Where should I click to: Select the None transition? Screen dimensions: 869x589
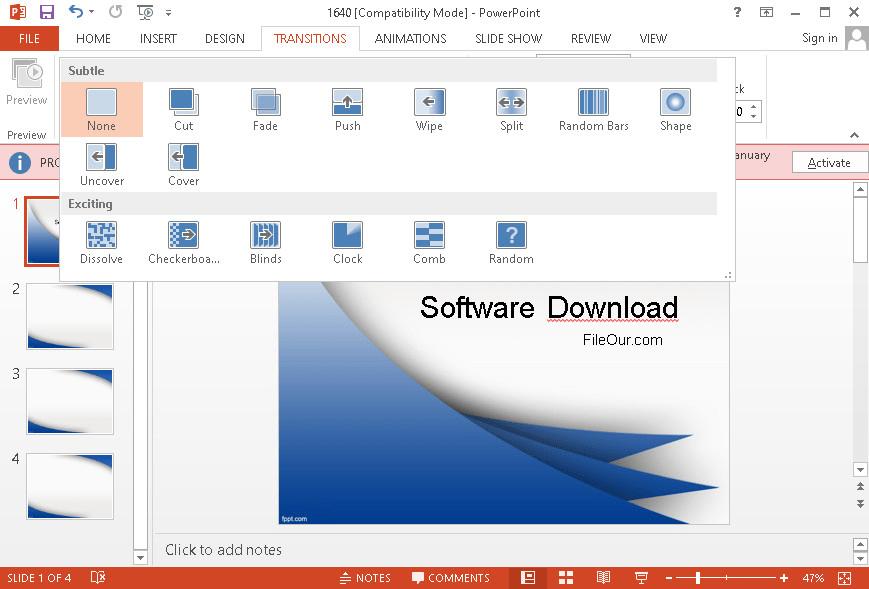(101, 110)
